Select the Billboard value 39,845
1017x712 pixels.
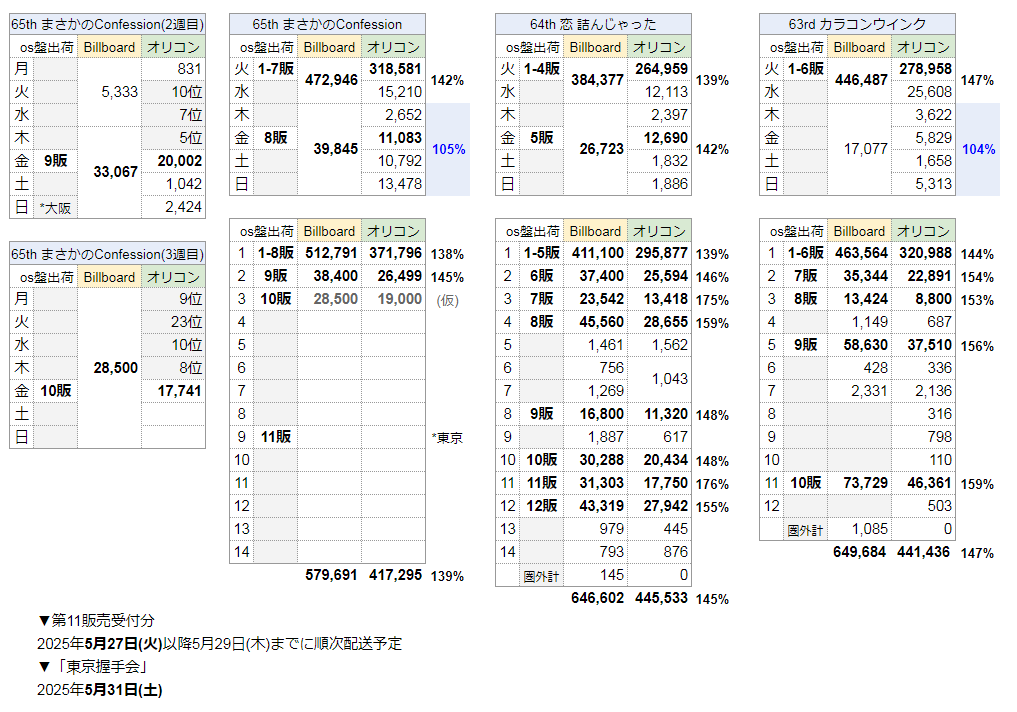coord(335,149)
